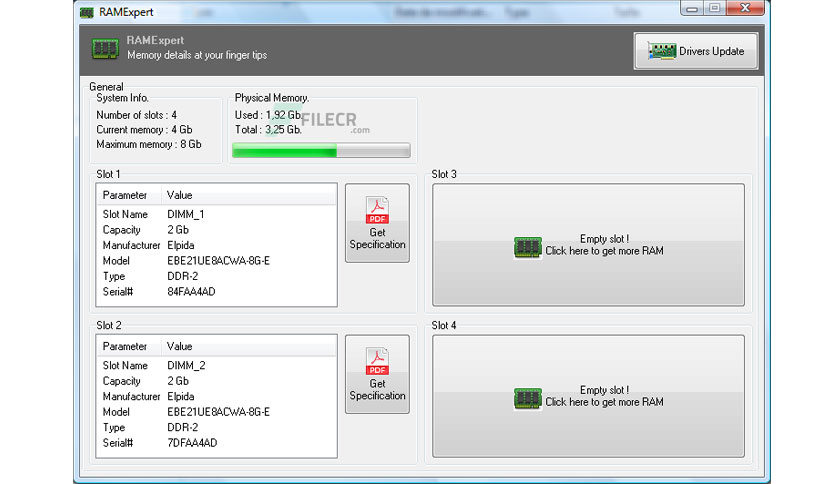Select Slot 1 type DDR-2 value
Image resolution: width=836 pixels, height=484 pixels.
(182, 276)
